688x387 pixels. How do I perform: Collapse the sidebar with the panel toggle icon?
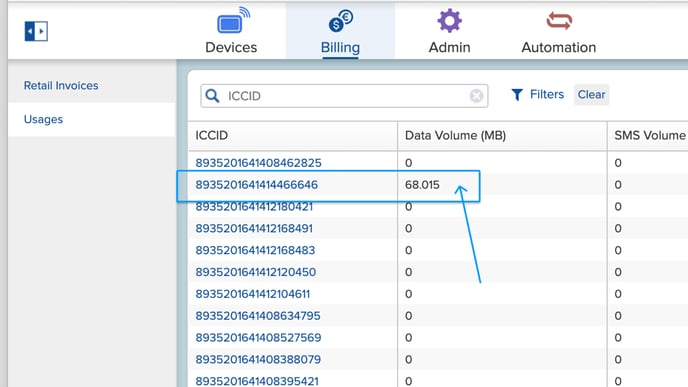point(36,31)
